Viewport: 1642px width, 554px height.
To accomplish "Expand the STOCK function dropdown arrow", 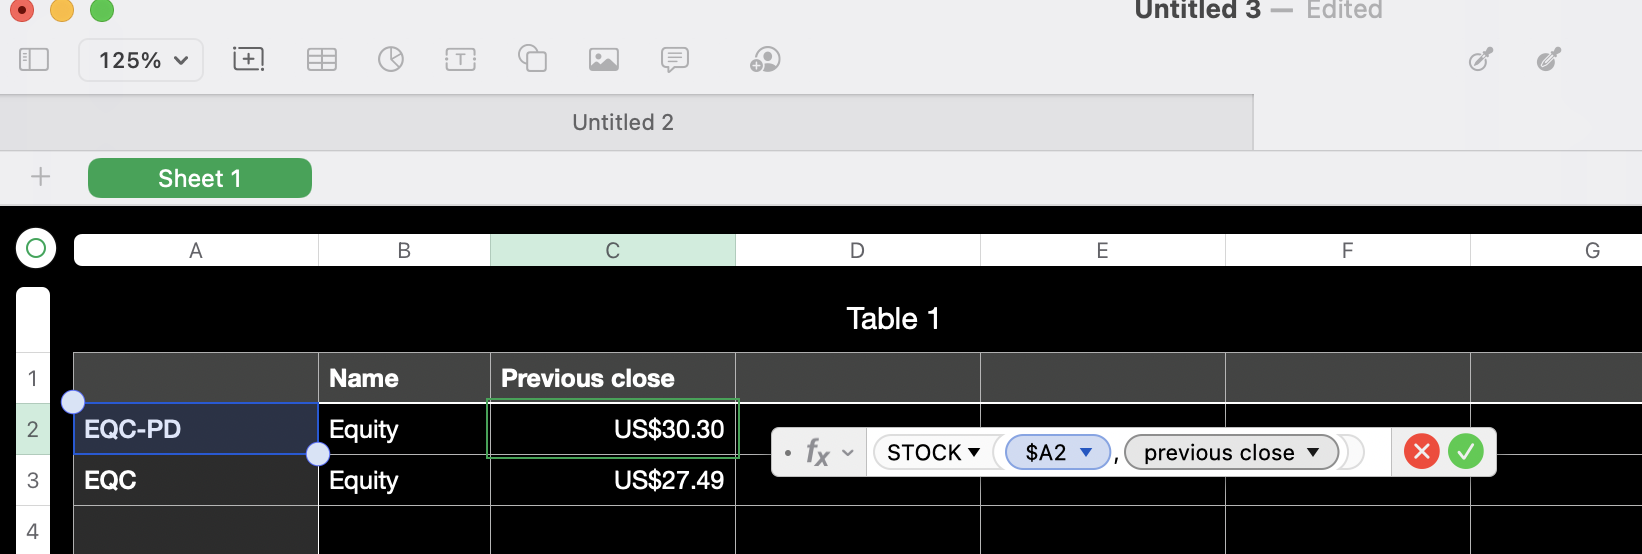I will pos(974,453).
